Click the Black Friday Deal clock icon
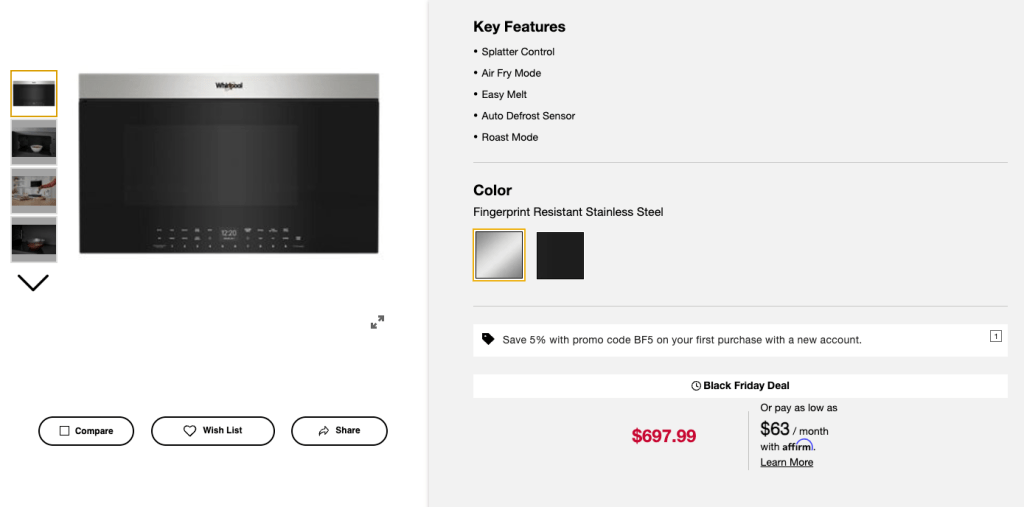Screen dimensions: 1024x507 click(696, 386)
